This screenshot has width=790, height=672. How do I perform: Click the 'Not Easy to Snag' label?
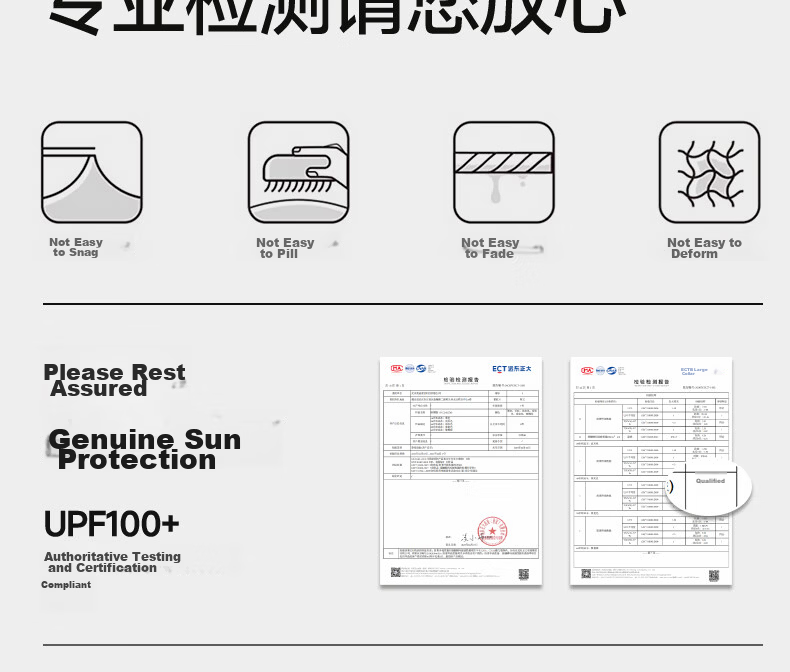(76, 247)
